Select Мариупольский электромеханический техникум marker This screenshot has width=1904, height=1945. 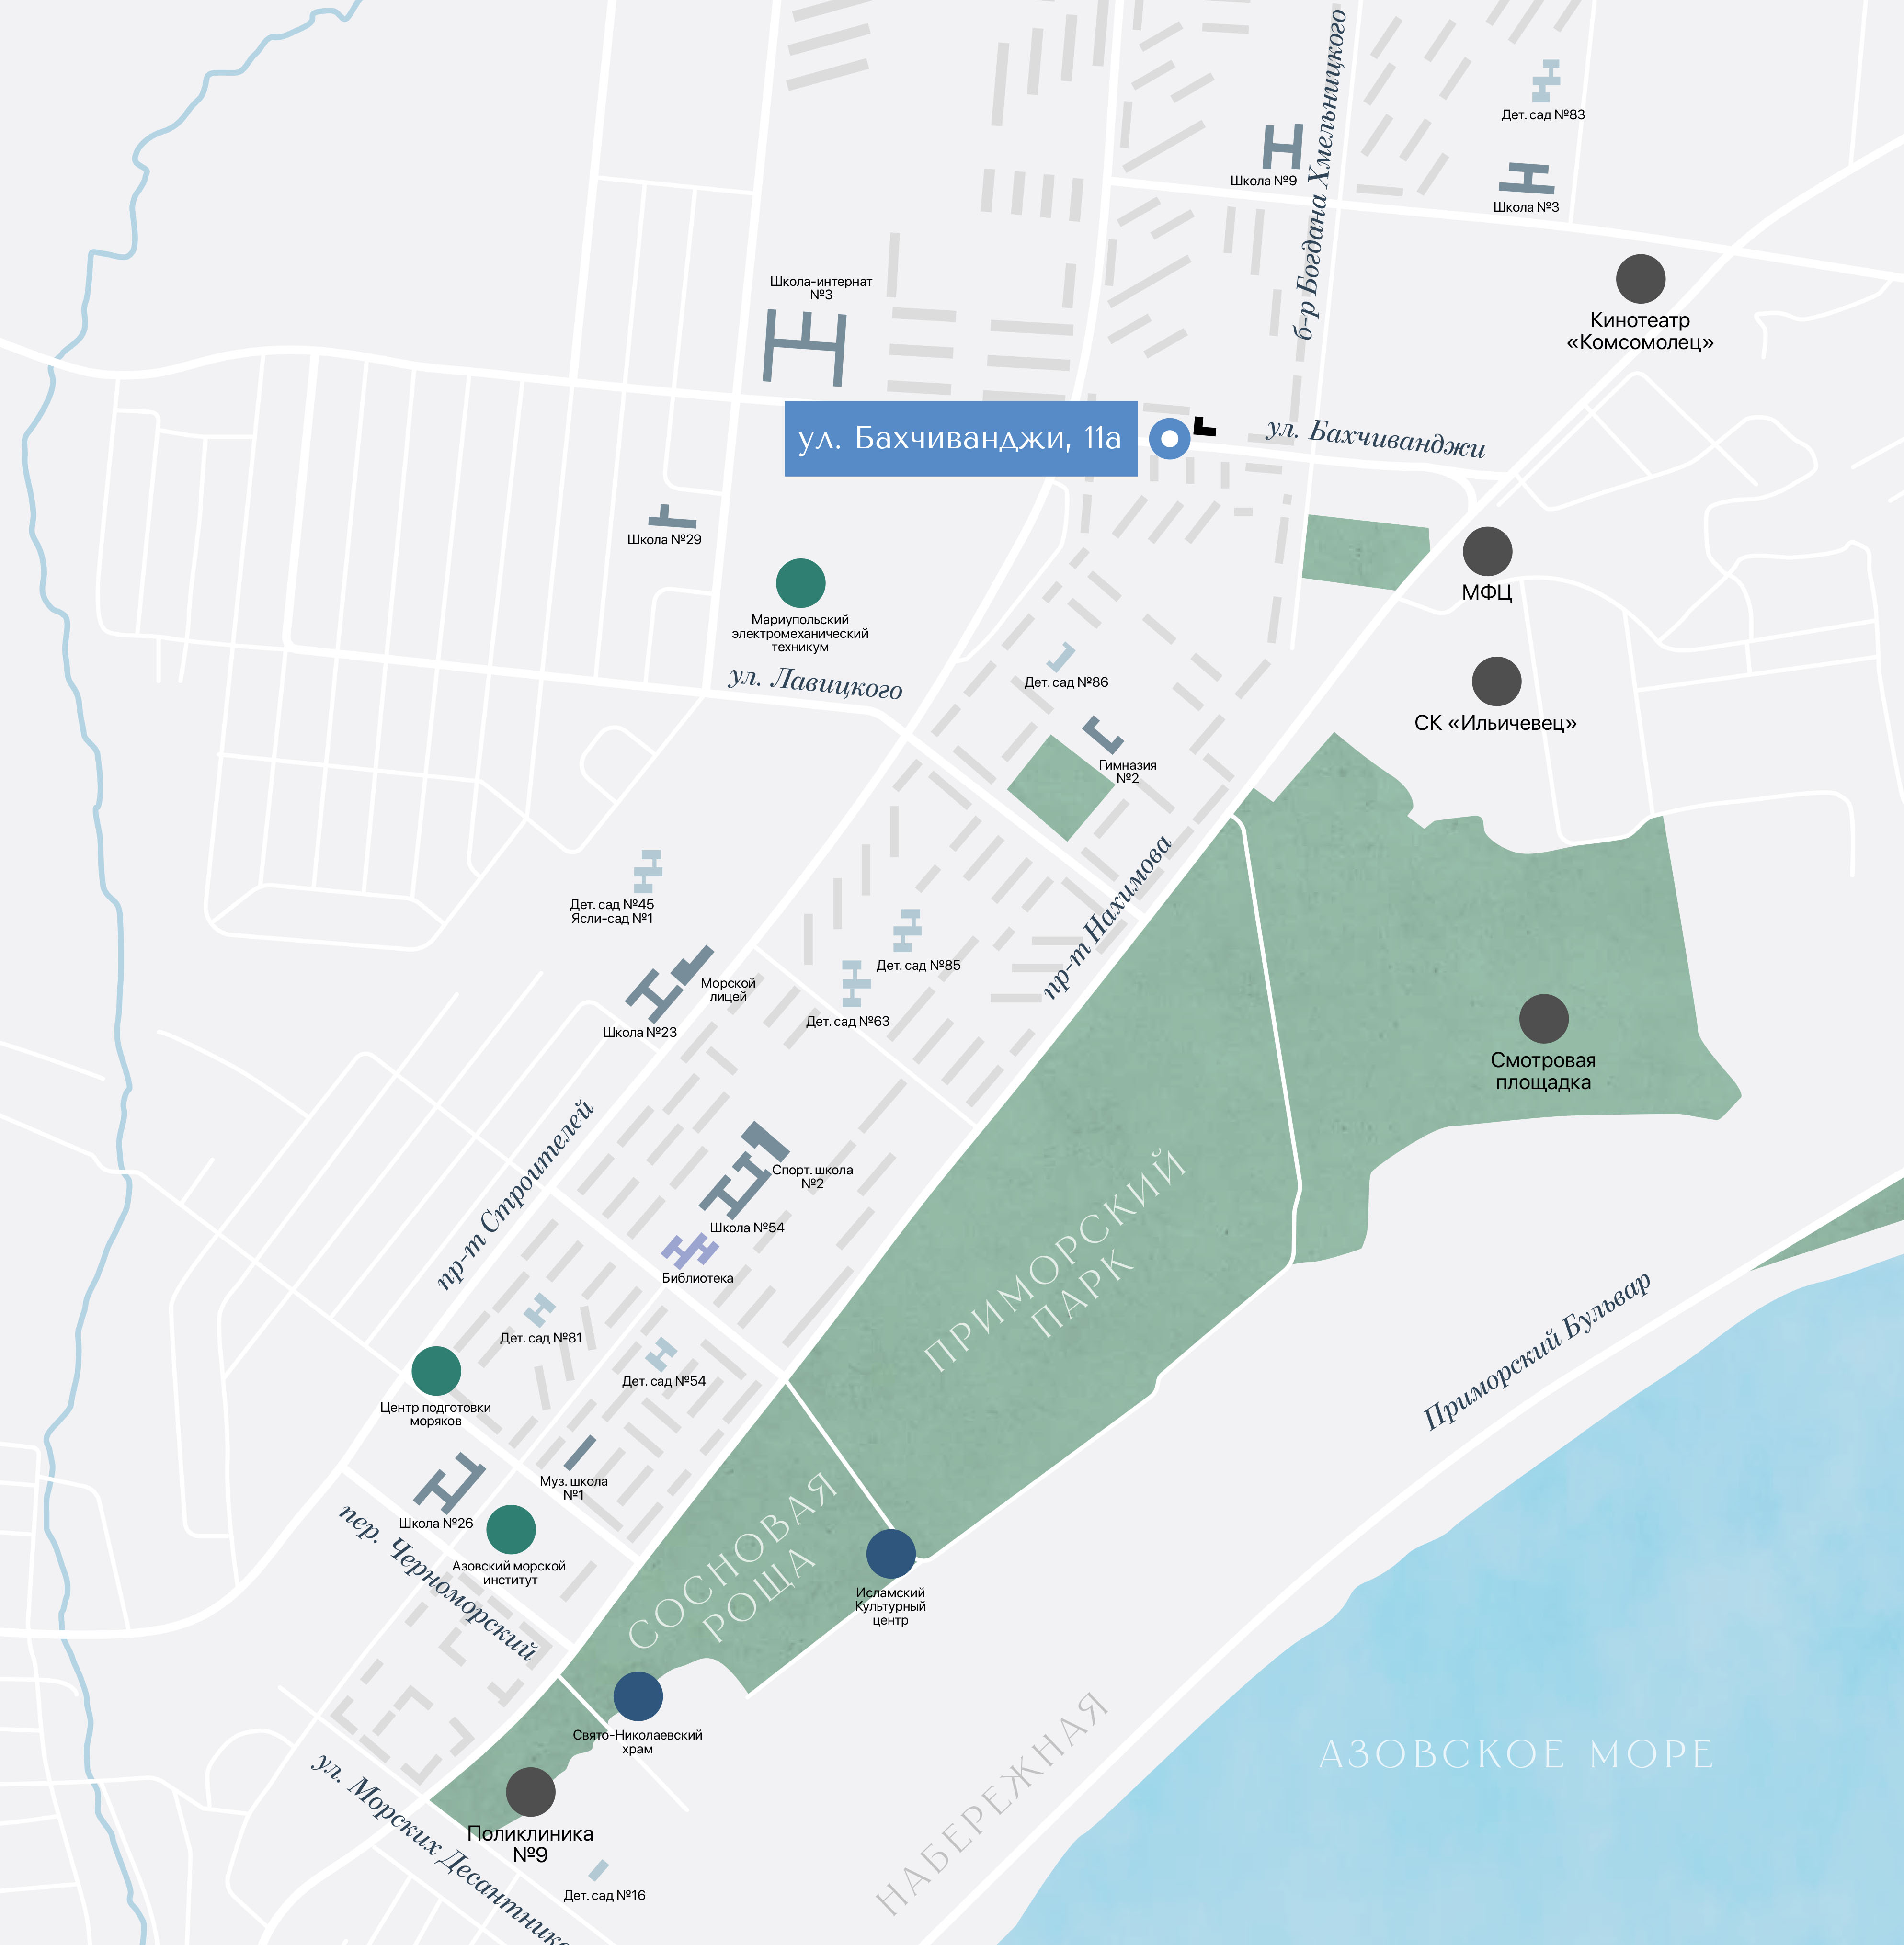point(800,582)
